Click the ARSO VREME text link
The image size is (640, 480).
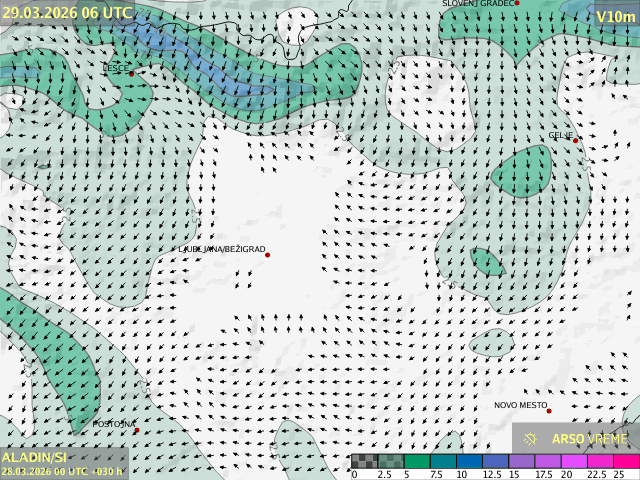click(x=590, y=438)
